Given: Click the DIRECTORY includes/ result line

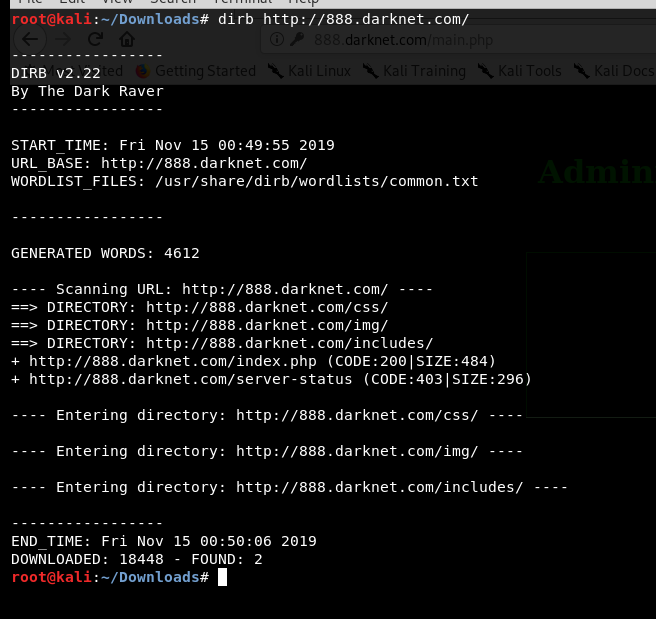Looking at the screenshot, I should (x=222, y=343).
